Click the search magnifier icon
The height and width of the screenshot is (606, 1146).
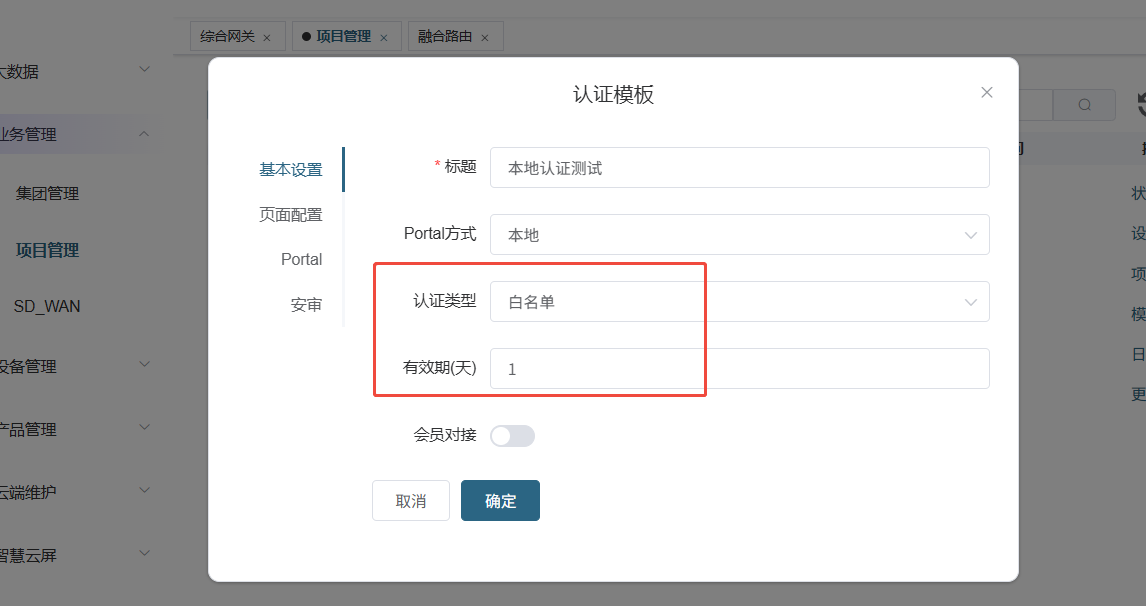(x=1084, y=105)
